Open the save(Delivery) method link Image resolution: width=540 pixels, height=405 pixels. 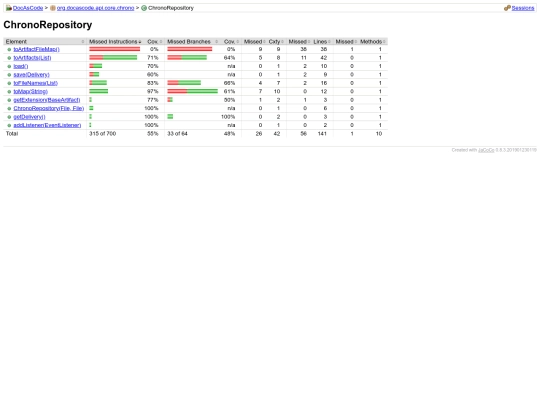[x=31, y=75]
